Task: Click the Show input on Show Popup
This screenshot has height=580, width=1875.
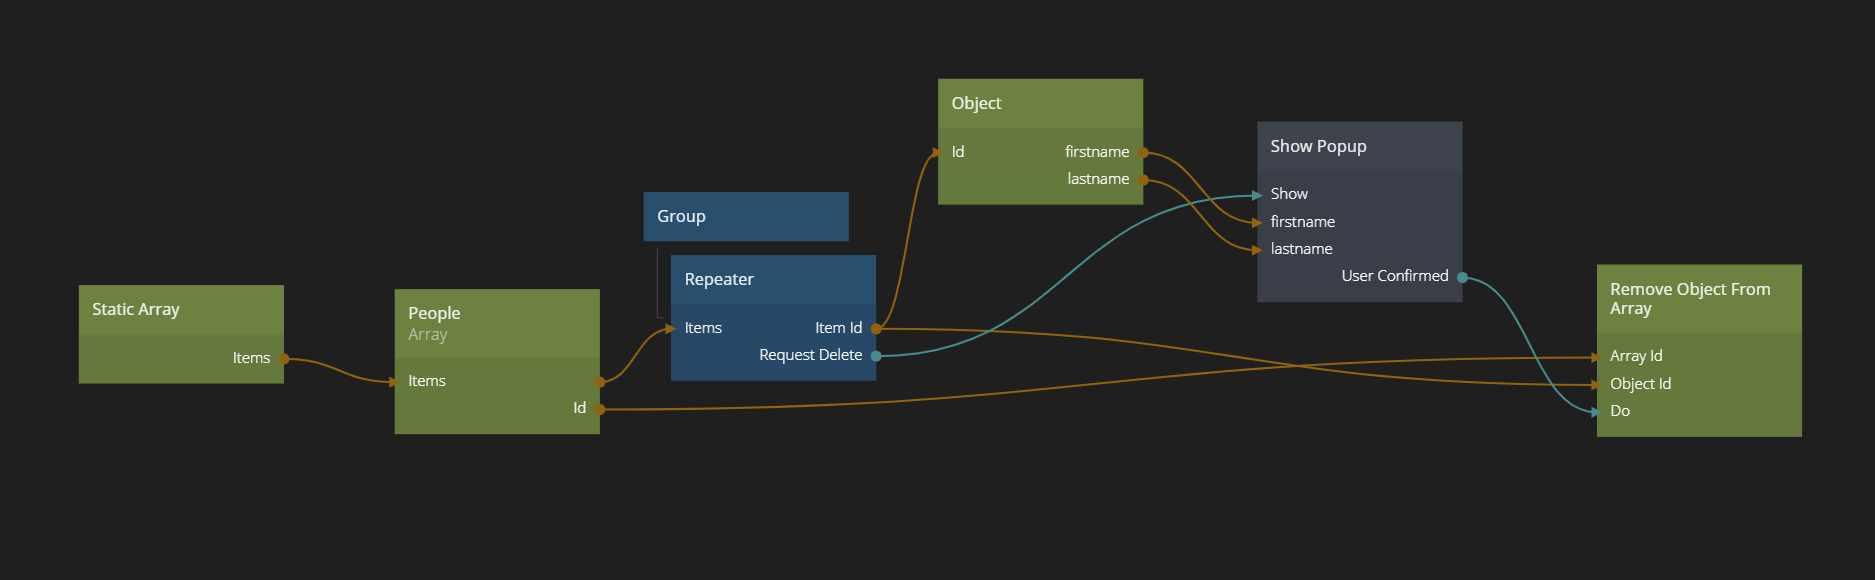Action: [1258, 195]
